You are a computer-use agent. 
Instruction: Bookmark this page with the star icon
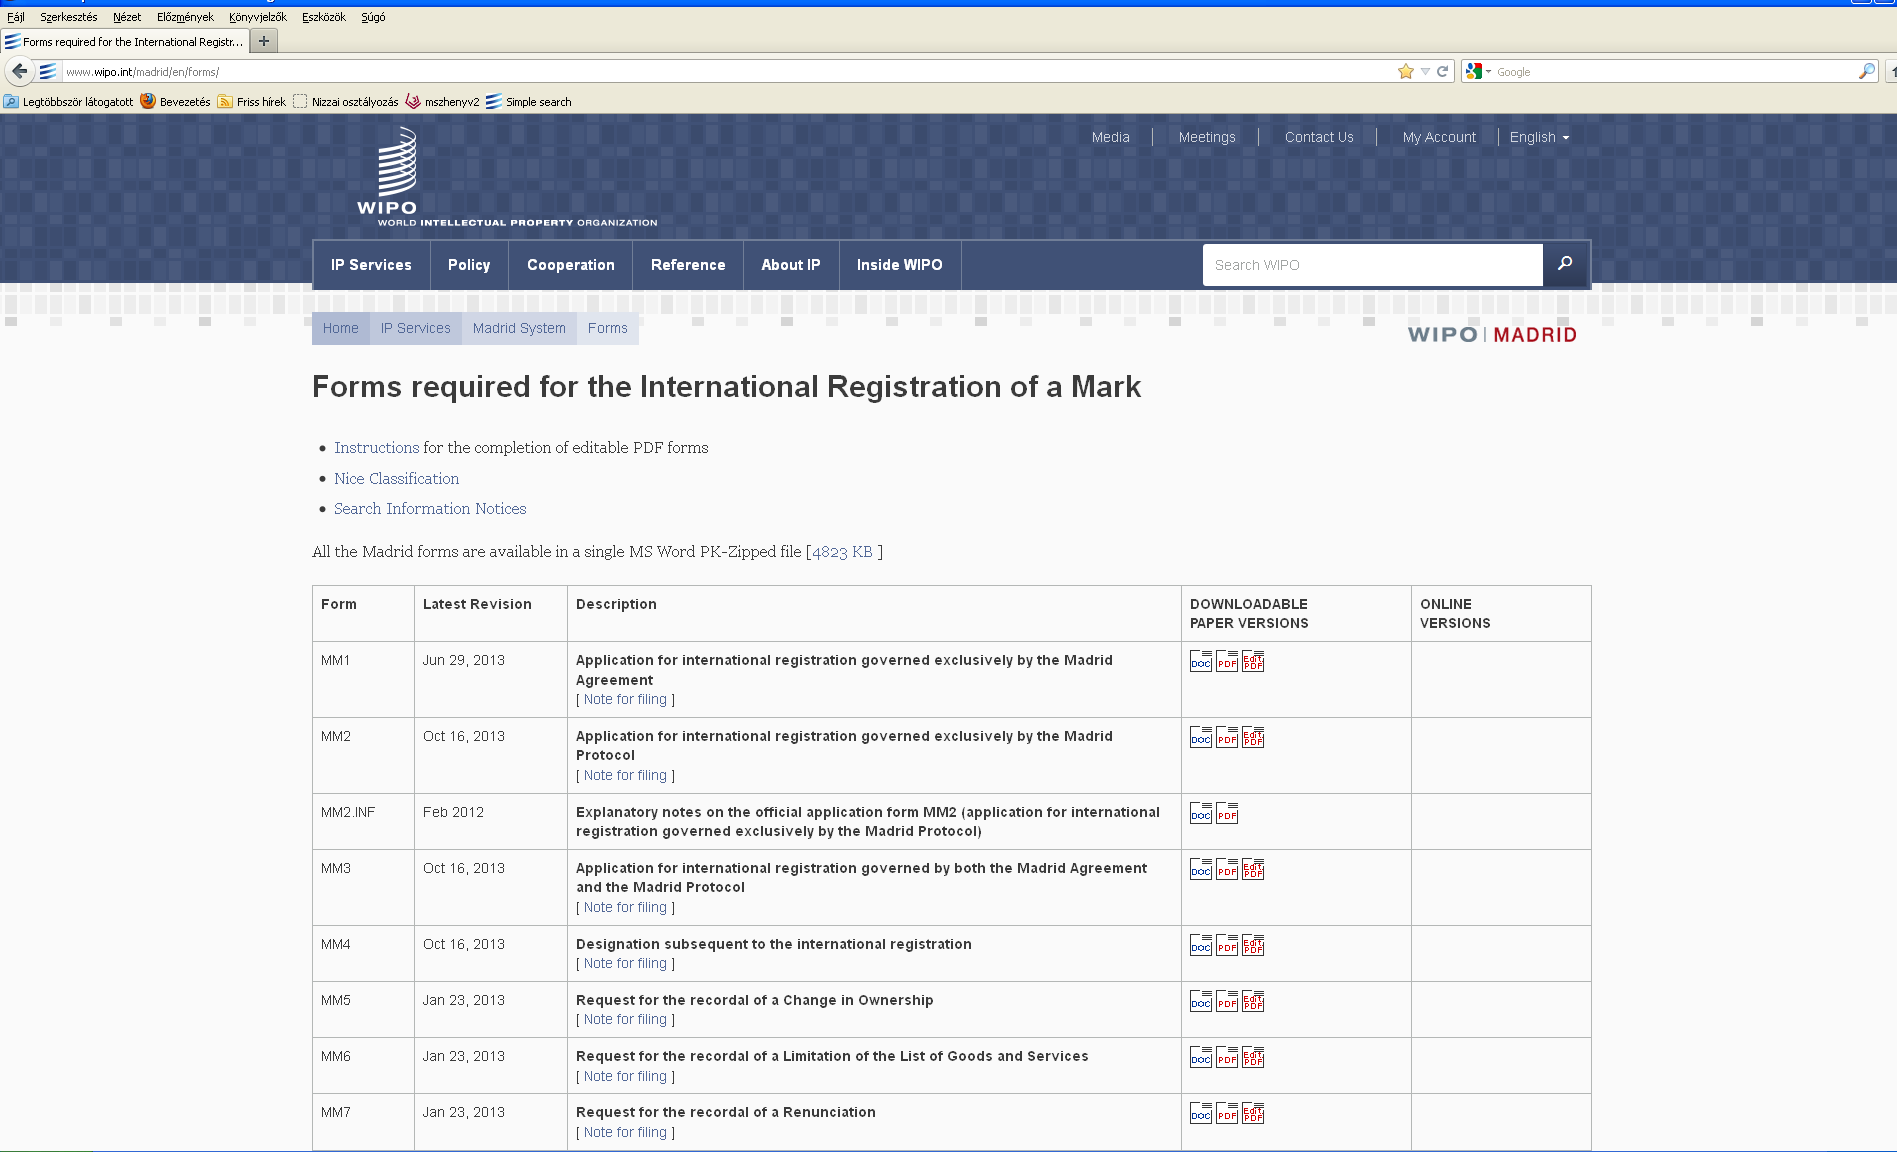pyautogui.click(x=1406, y=71)
